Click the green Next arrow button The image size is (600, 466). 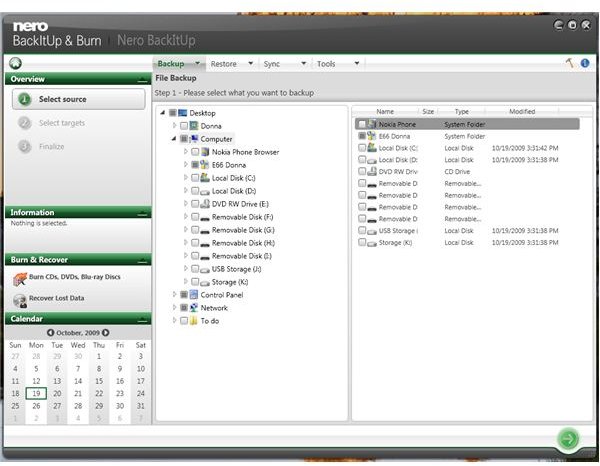click(x=568, y=439)
